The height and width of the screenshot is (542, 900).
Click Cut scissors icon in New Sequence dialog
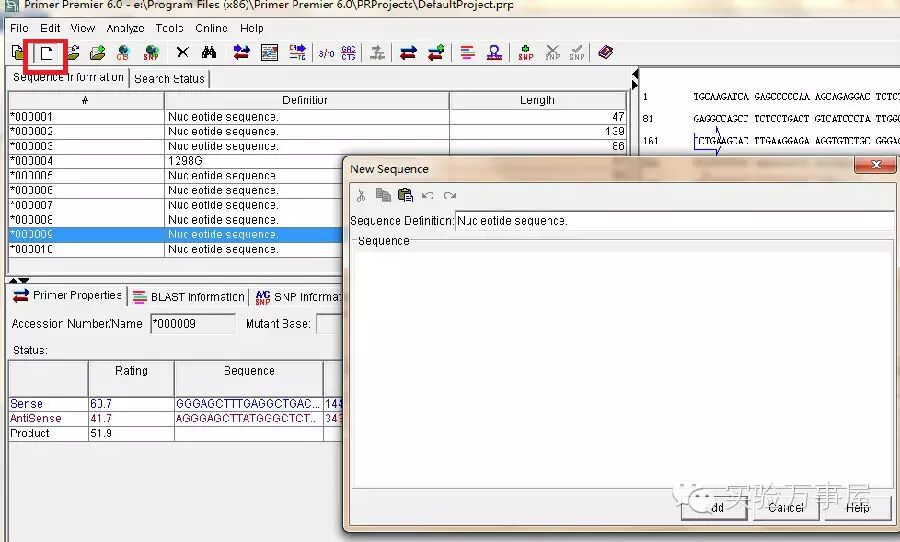tap(361, 196)
